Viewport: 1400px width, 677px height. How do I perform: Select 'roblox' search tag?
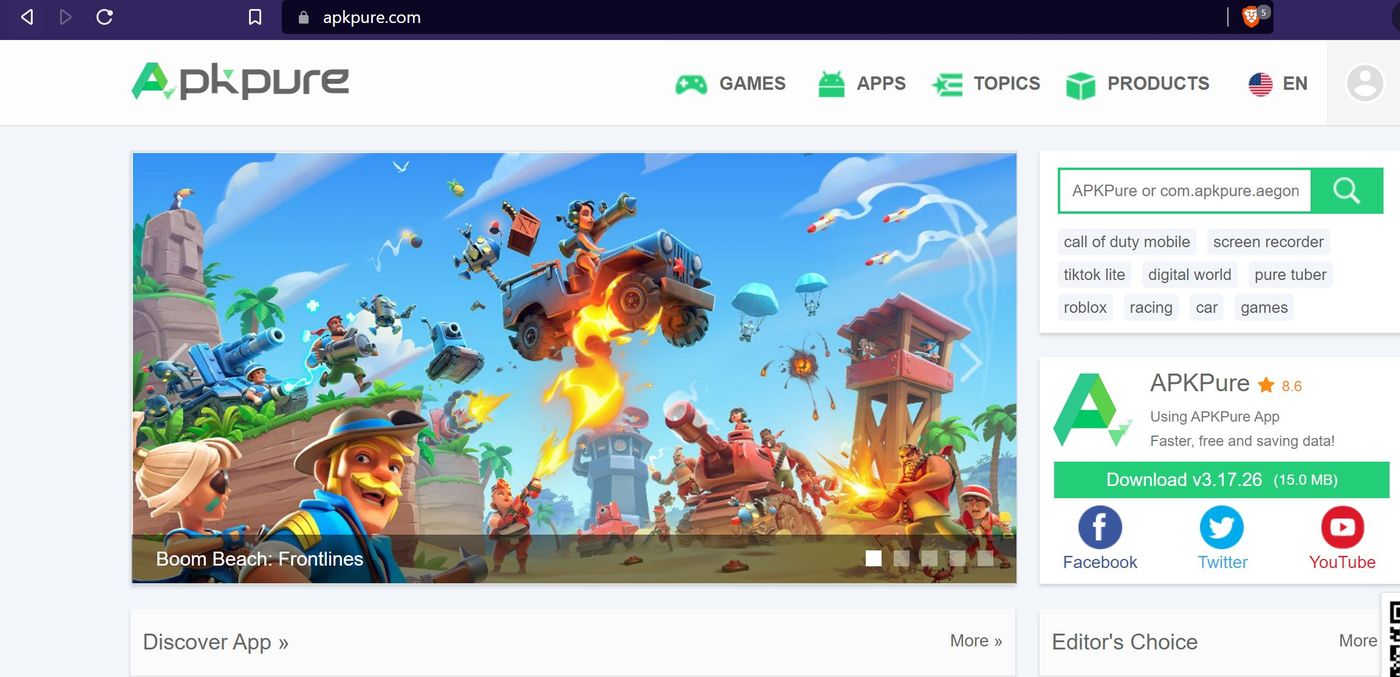point(1085,308)
